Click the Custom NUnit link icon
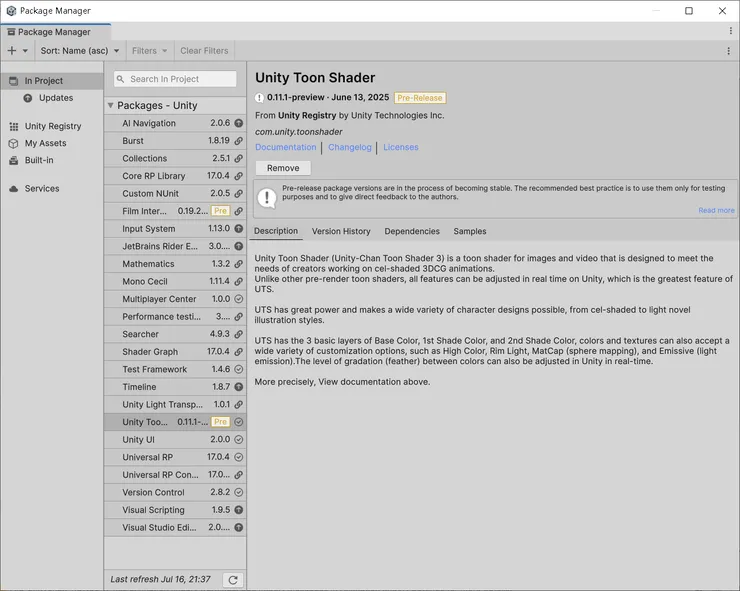Image resolution: width=740 pixels, height=591 pixels. pyautogui.click(x=239, y=194)
